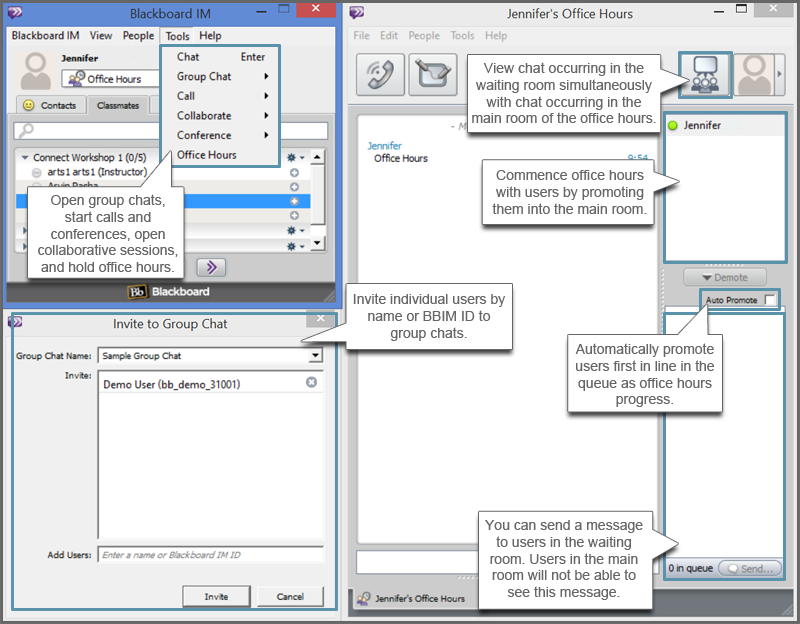This screenshot has width=800, height=624.
Task: Open Group Chat Name dropdown
Action: 316,355
